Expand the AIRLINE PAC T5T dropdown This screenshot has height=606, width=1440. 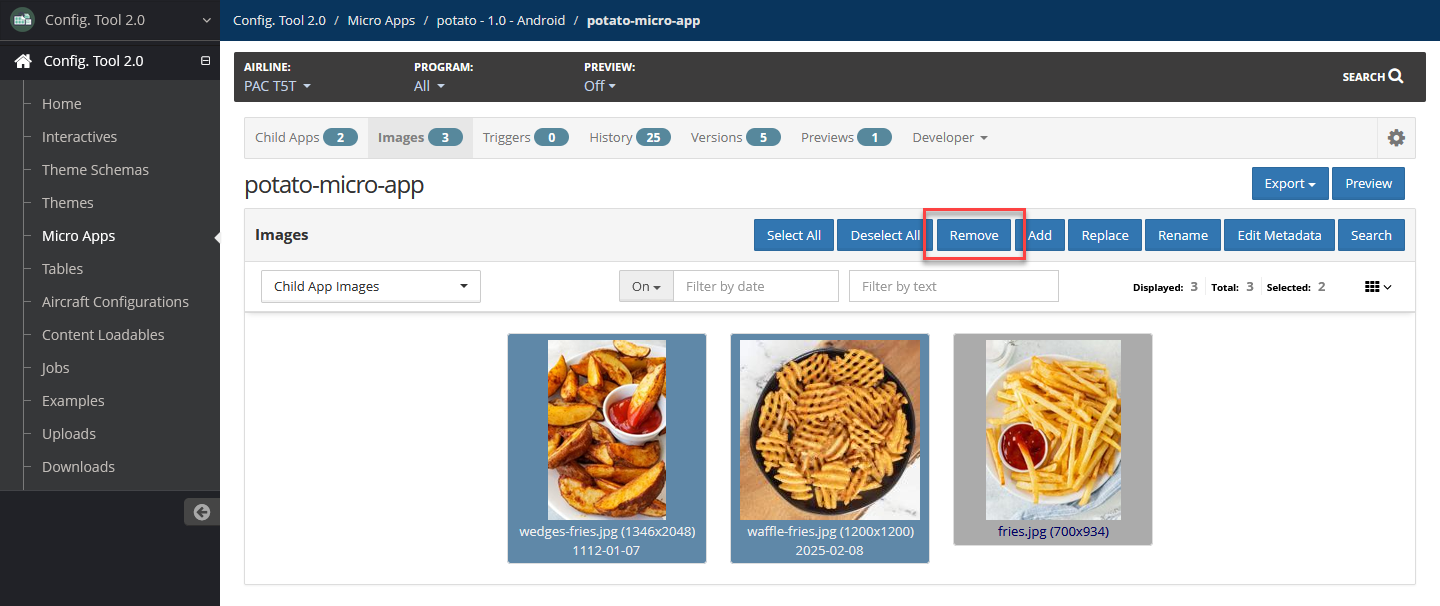(x=277, y=86)
